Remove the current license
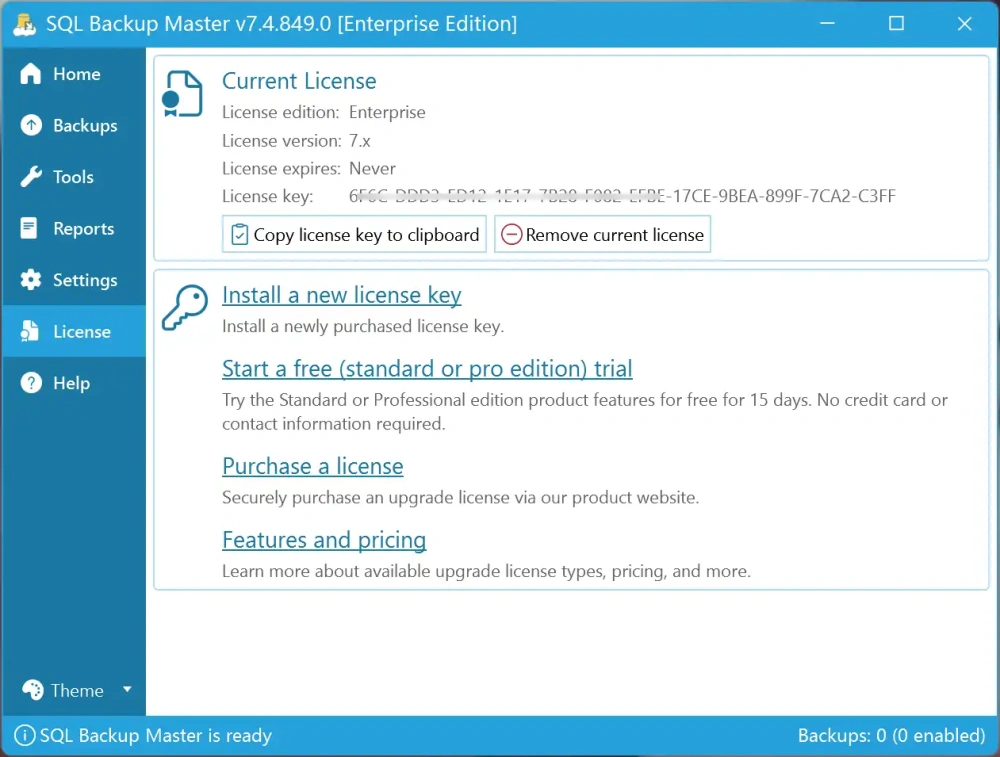This screenshot has width=1000, height=757. (602, 234)
